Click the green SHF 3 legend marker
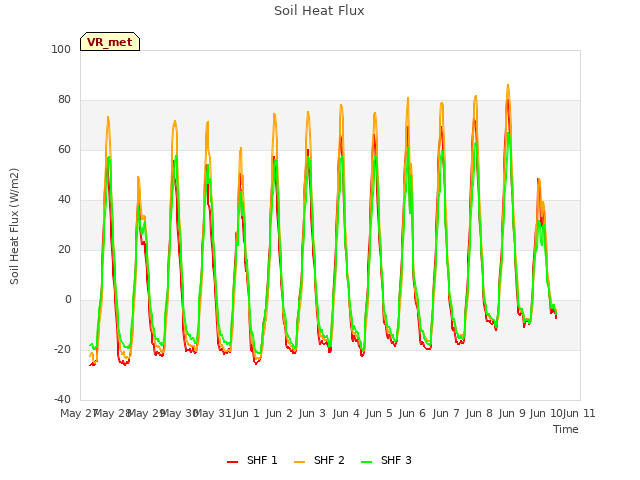The width and height of the screenshot is (640, 480). tap(367, 462)
